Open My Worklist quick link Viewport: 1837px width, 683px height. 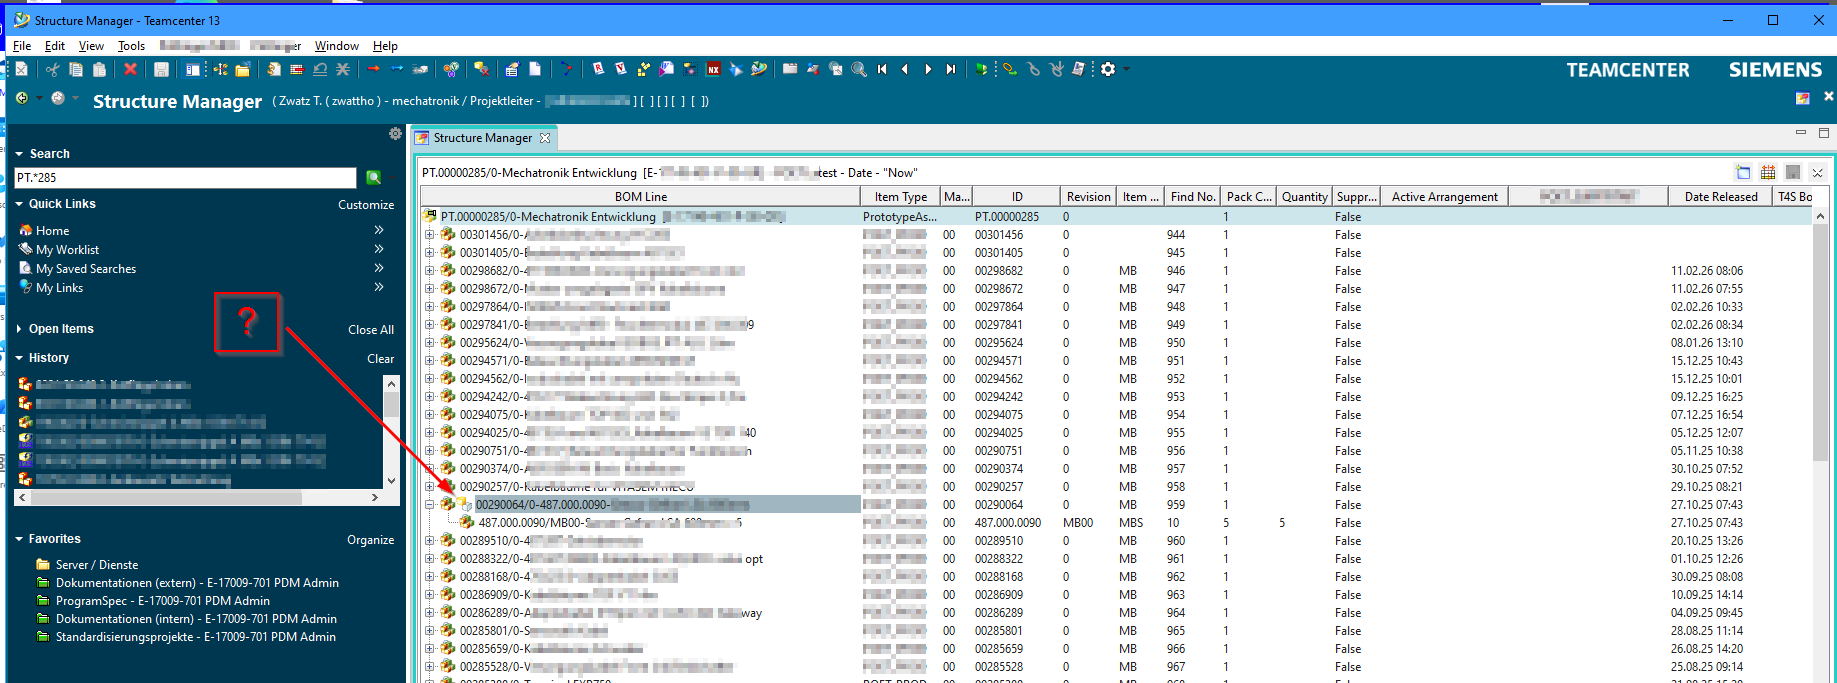pyautogui.click(x=67, y=250)
